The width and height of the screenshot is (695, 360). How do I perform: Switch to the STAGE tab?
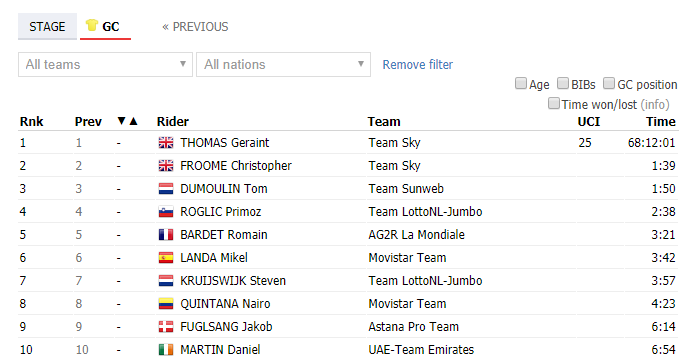coord(47,27)
